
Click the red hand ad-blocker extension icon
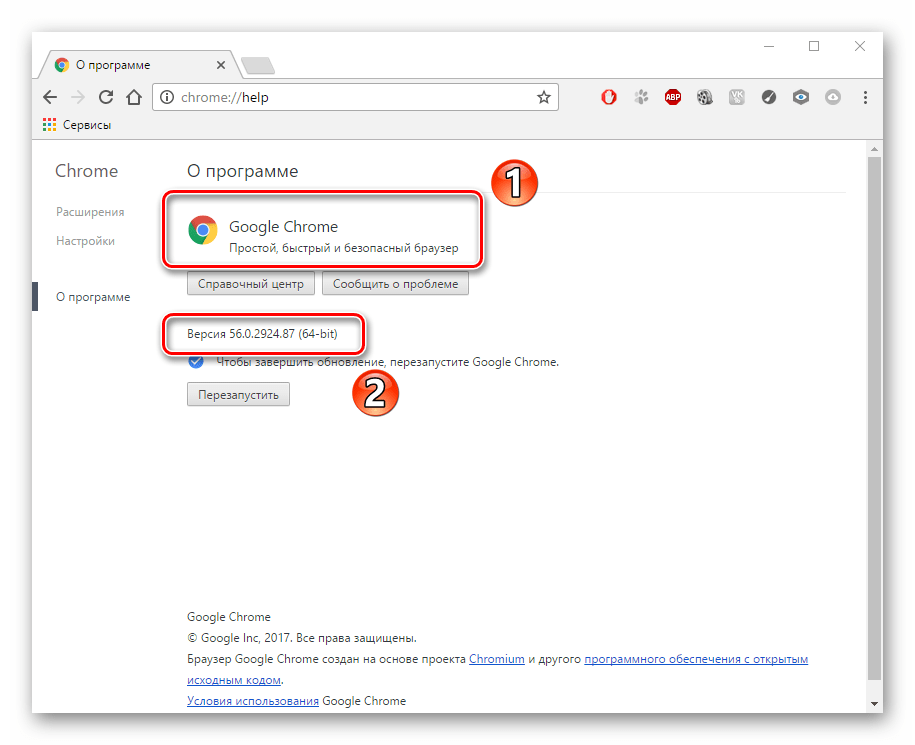coord(608,97)
